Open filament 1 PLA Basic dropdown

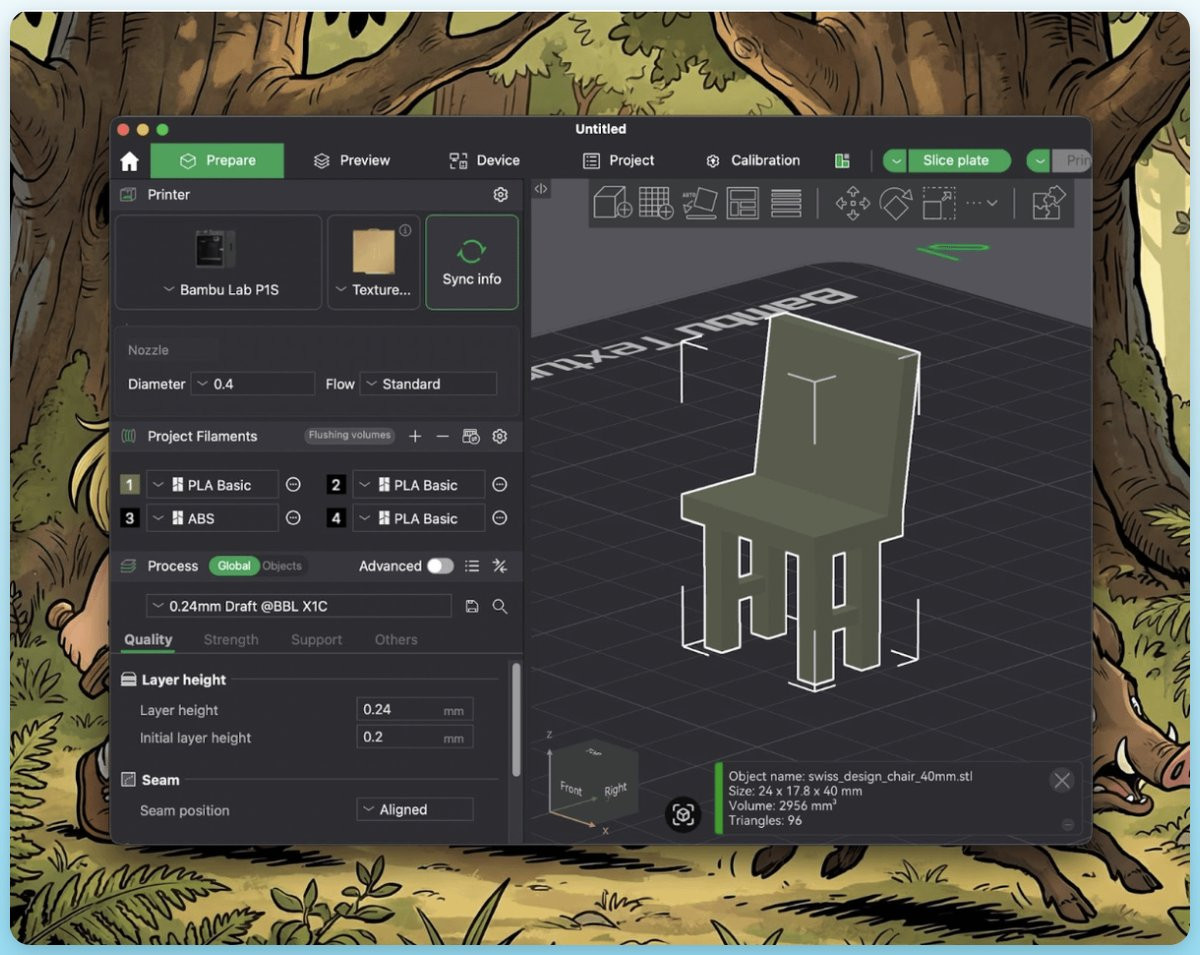tap(213, 485)
